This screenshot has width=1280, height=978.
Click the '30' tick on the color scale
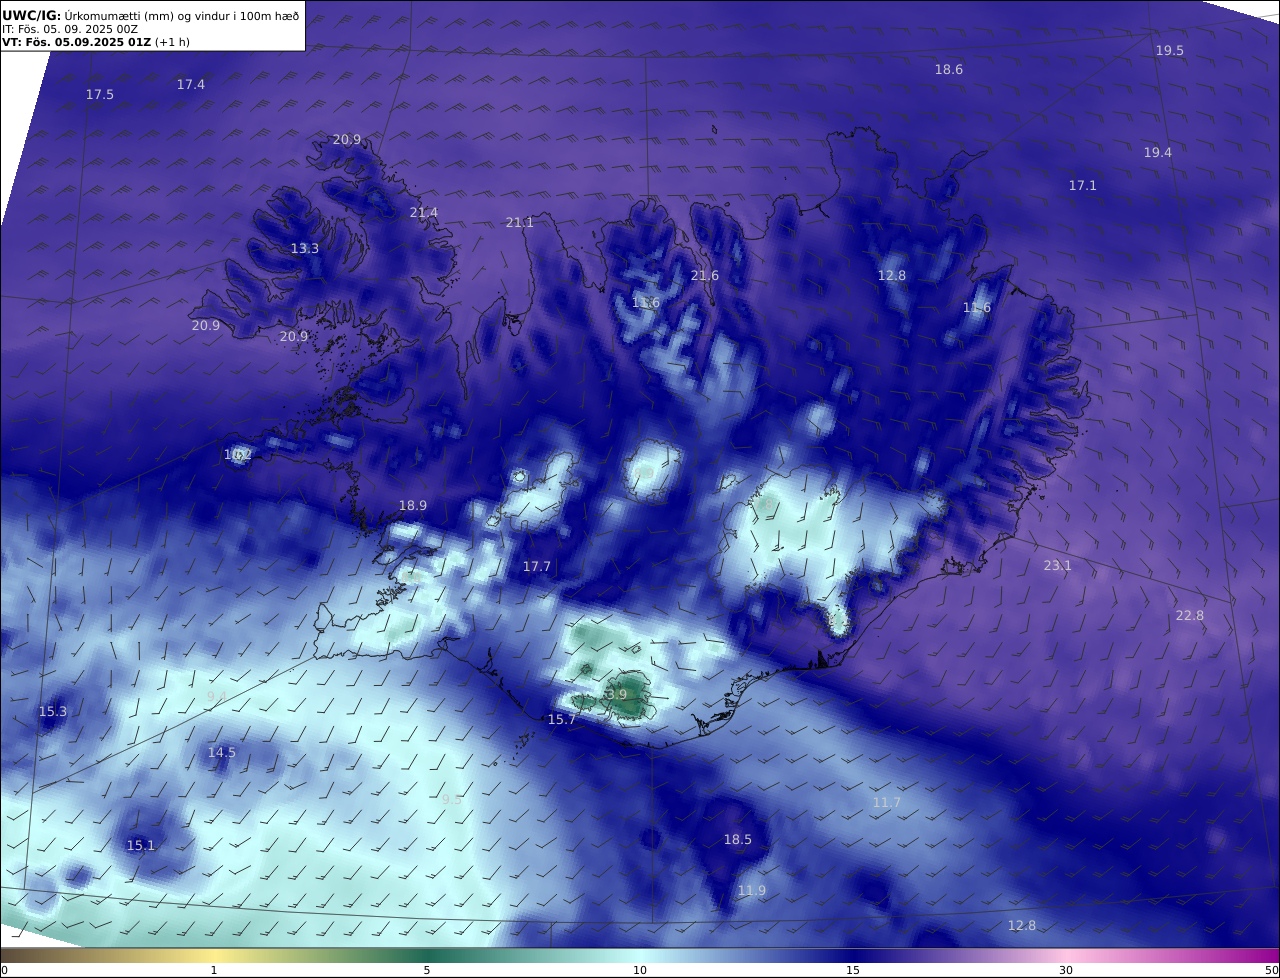pyautogui.click(x=1066, y=970)
